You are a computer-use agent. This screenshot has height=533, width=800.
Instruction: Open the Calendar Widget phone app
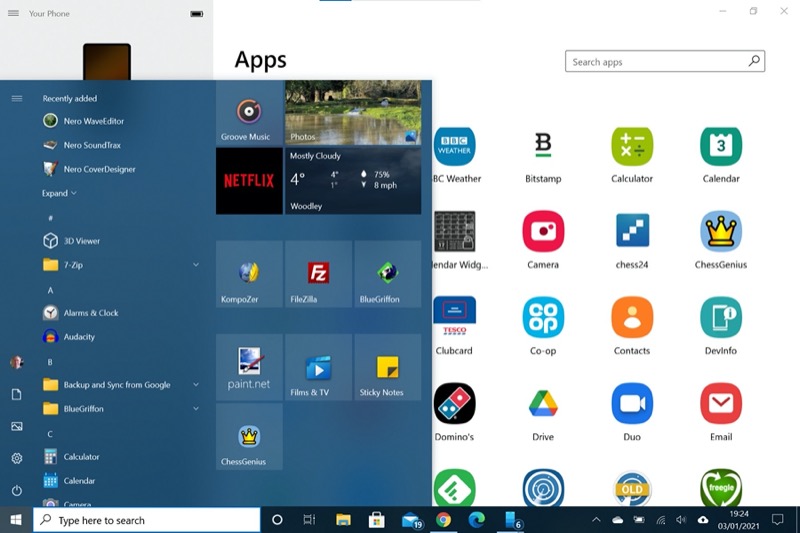click(455, 232)
